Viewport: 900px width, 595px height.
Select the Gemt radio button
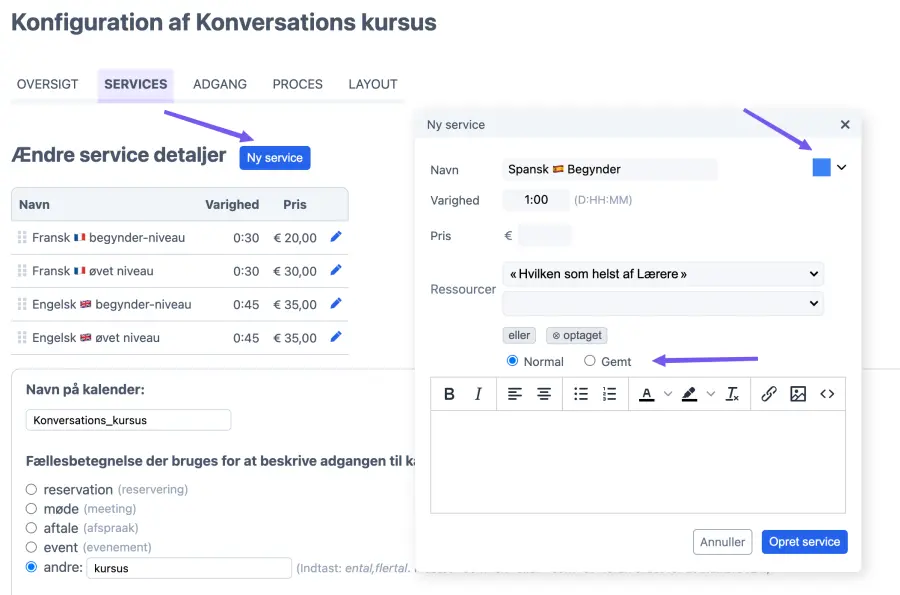(590, 361)
